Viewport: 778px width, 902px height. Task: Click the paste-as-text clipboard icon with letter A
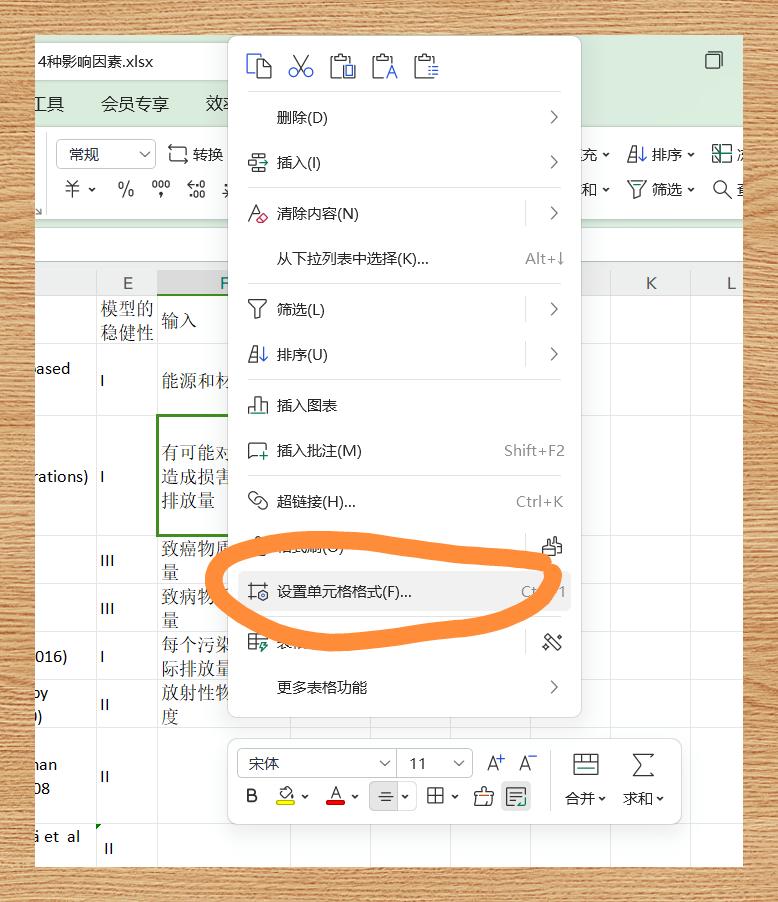[384, 66]
